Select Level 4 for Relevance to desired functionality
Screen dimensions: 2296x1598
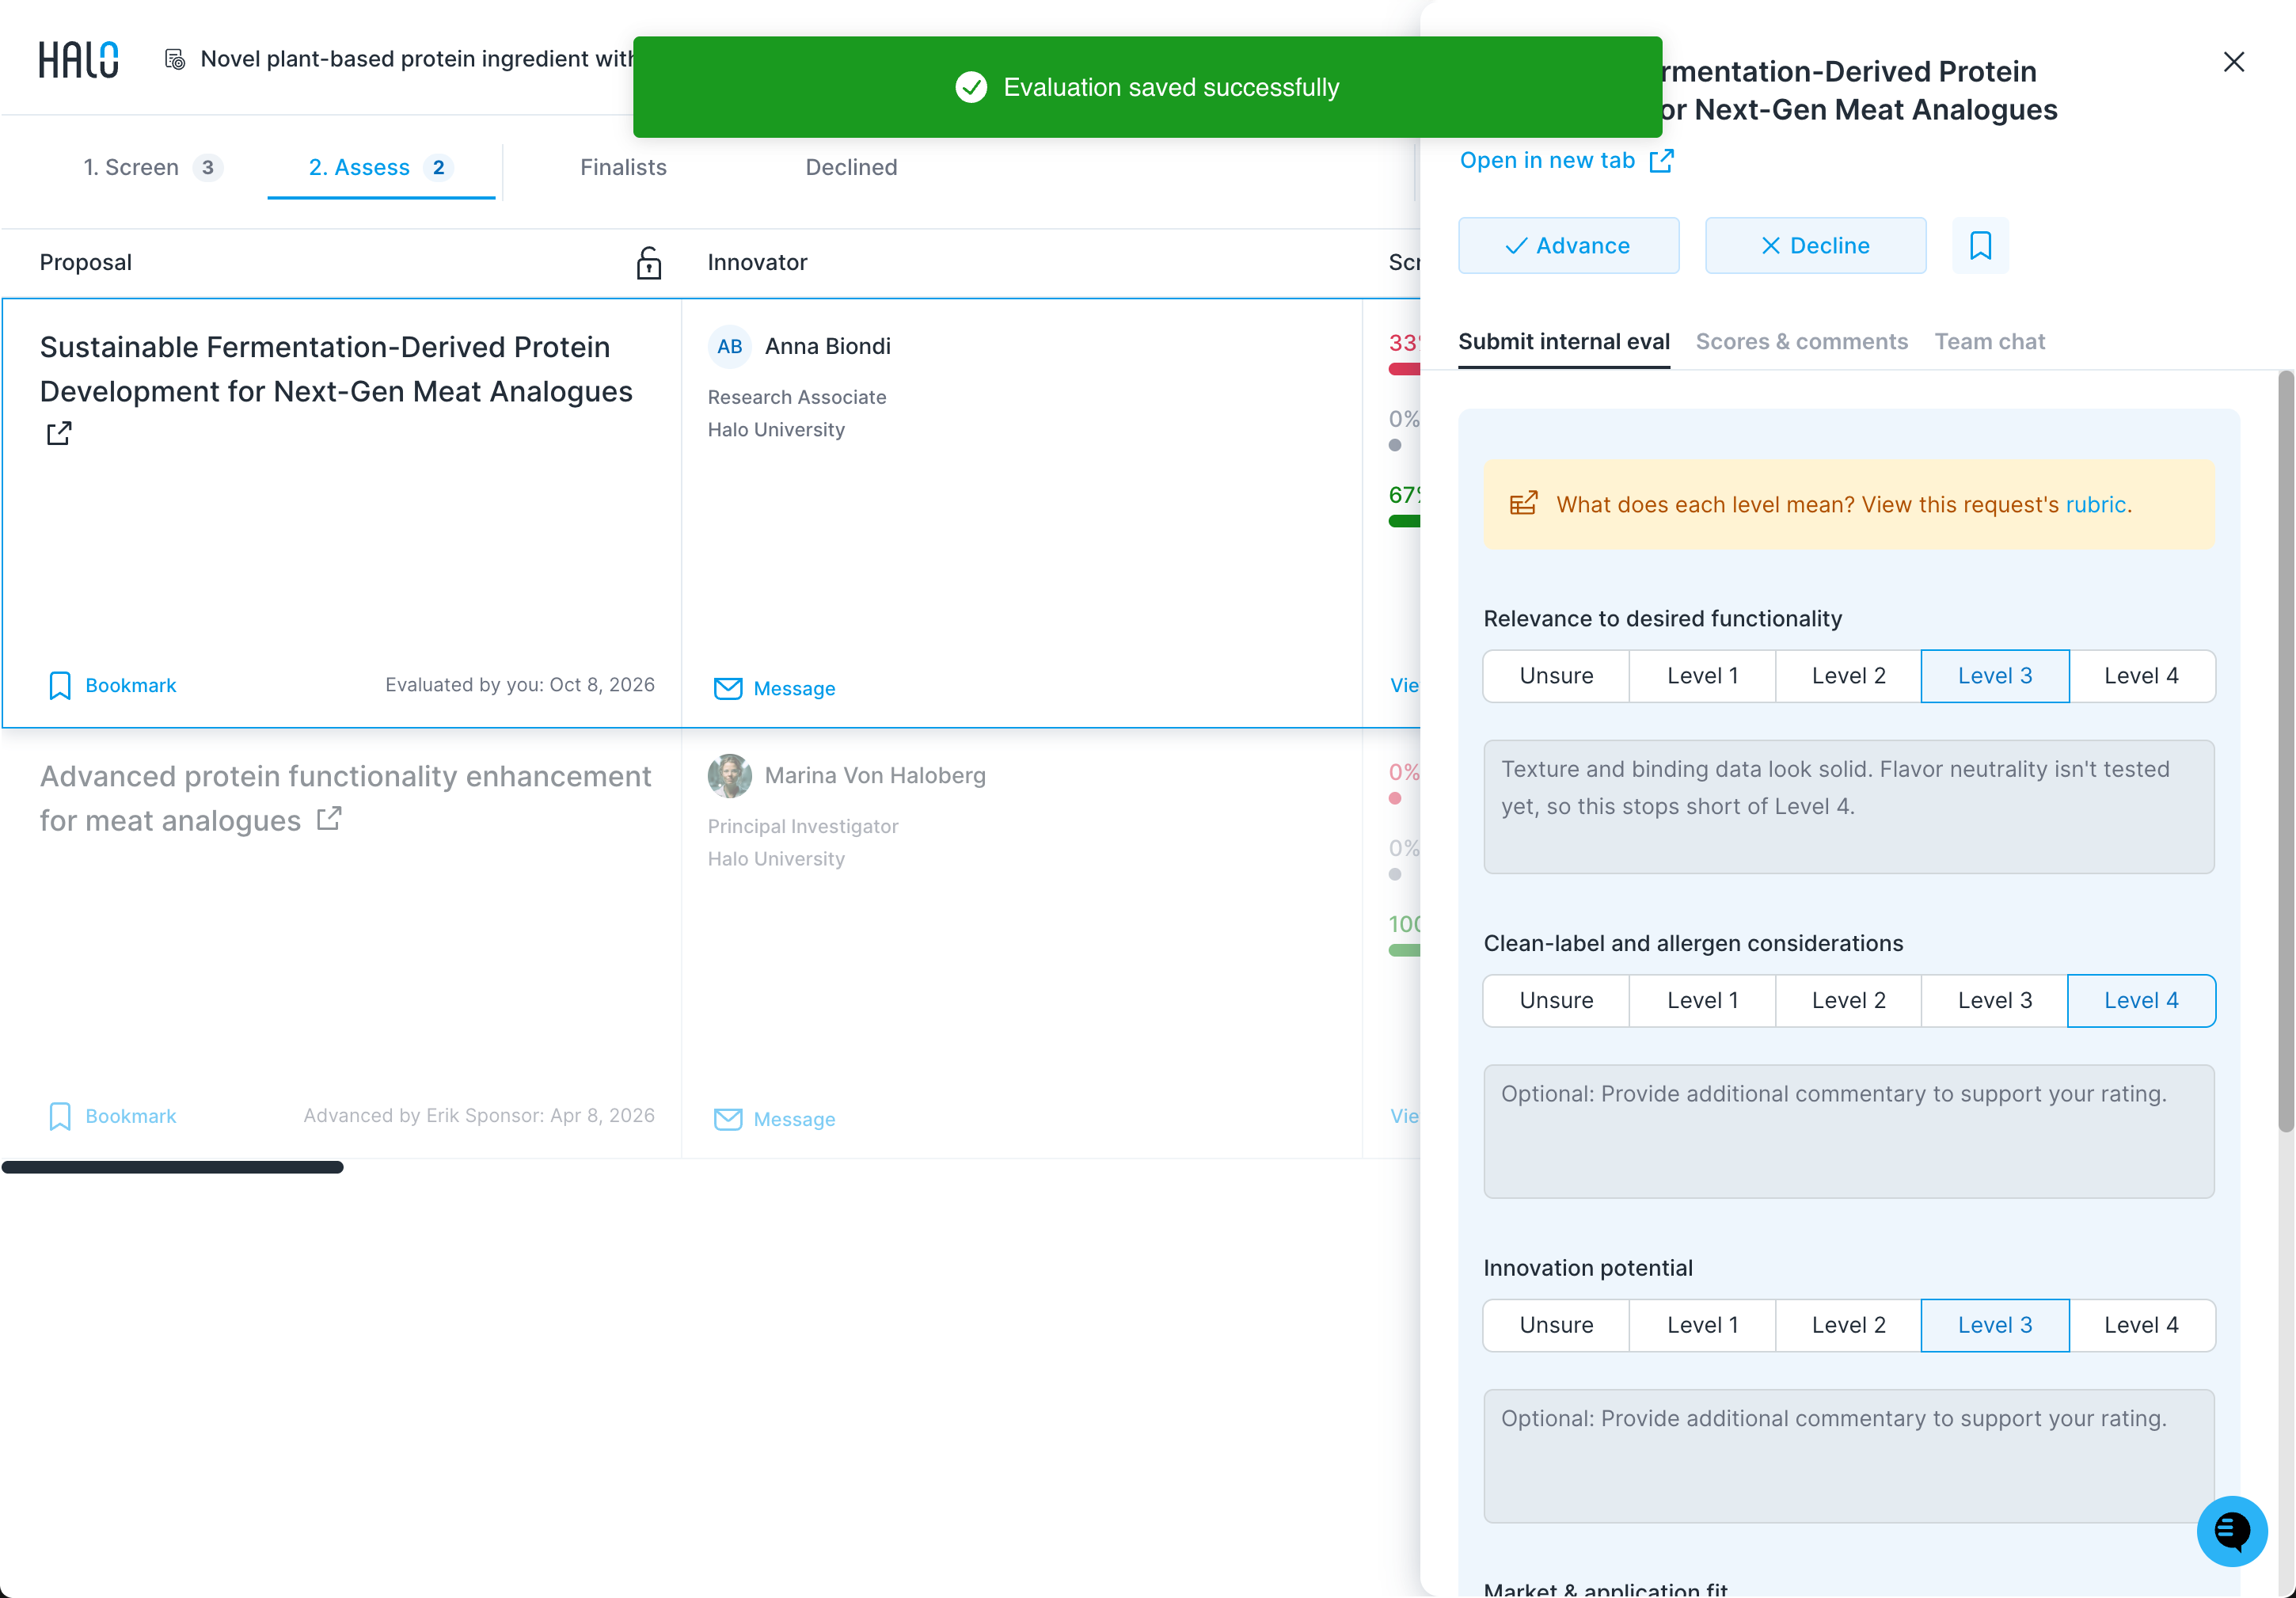[x=2141, y=676]
